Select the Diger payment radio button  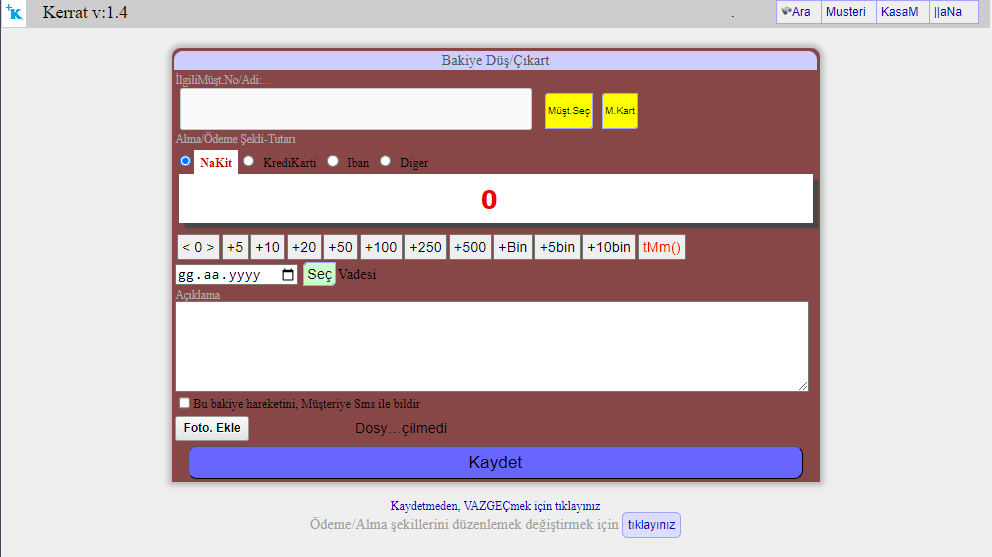pyautogui.click(x=386, y=161)
